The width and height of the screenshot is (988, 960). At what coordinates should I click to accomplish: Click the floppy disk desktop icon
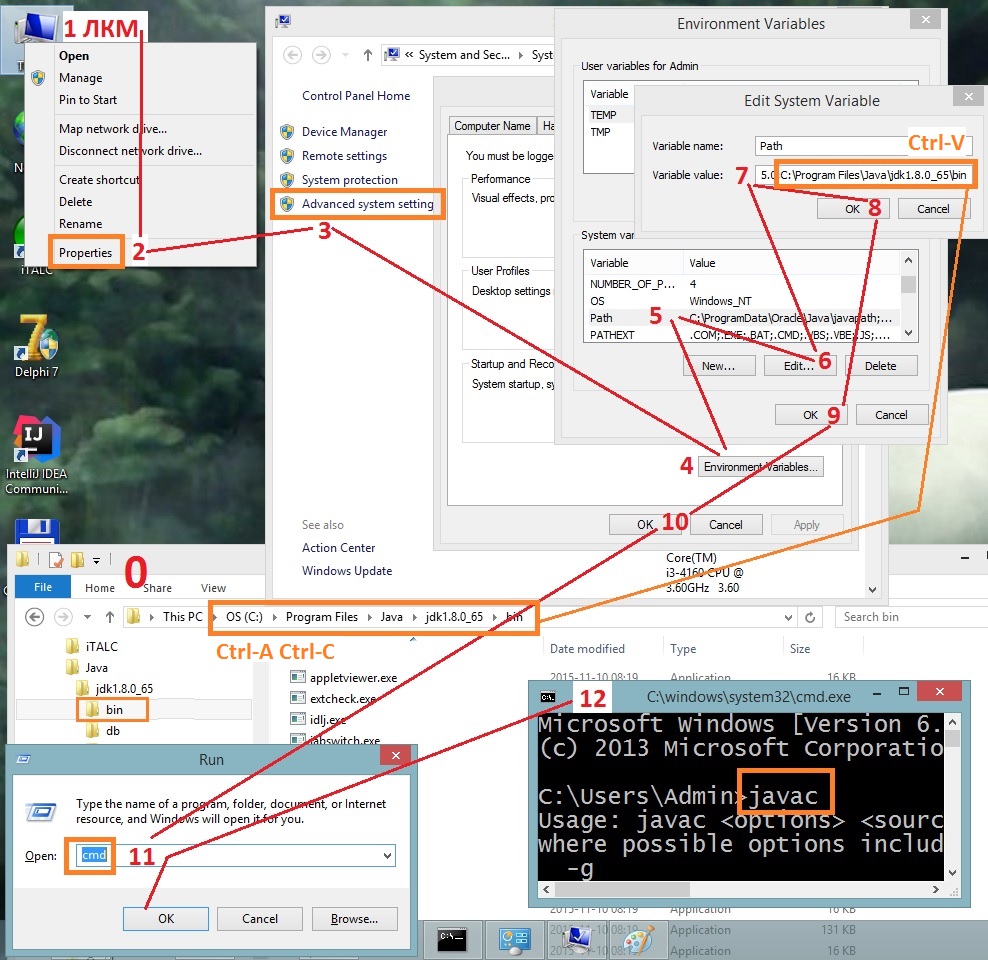pos(37,531)
